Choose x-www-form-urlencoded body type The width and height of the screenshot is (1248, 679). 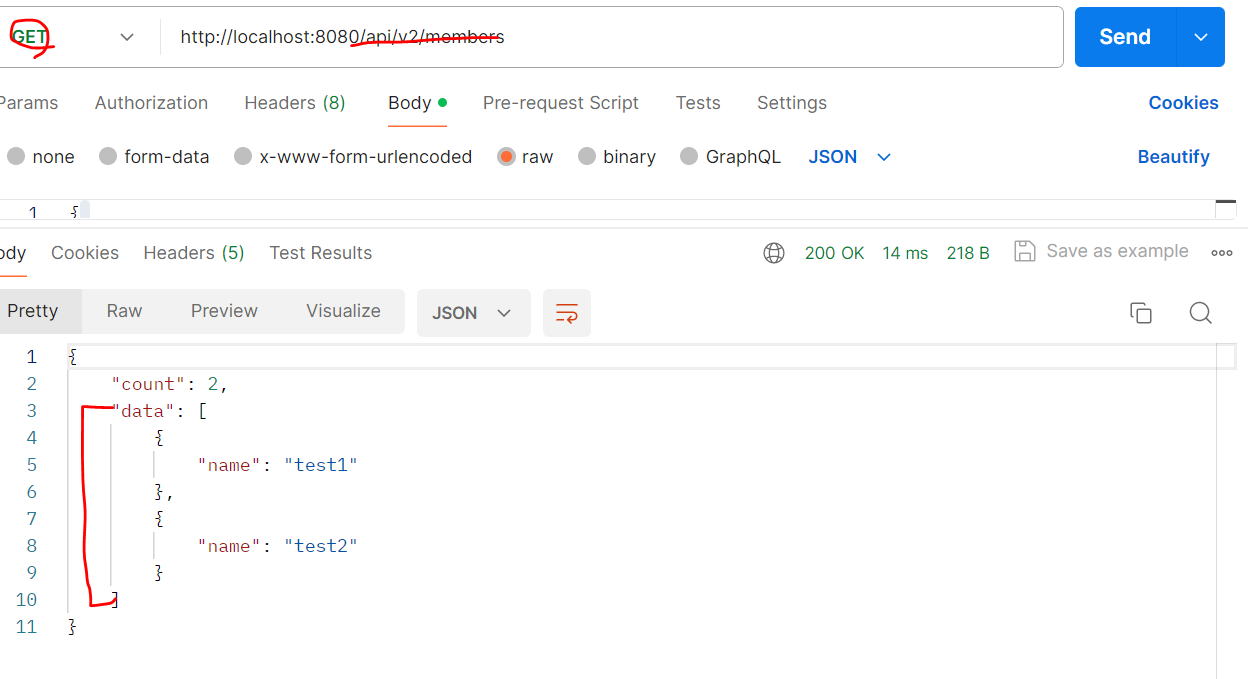point(243,157)
